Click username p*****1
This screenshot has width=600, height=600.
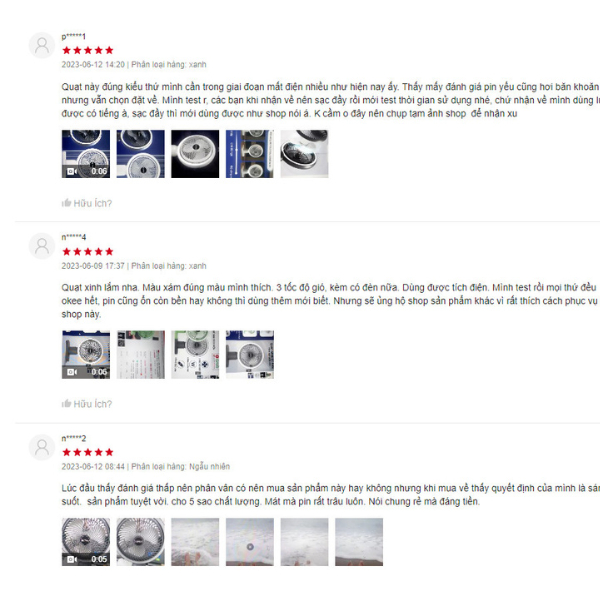coord(73,37)
